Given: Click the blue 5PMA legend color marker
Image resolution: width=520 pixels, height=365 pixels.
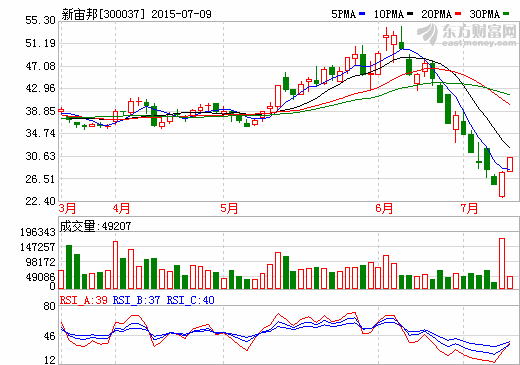Looking at the screenshot, I should (362, 14).
